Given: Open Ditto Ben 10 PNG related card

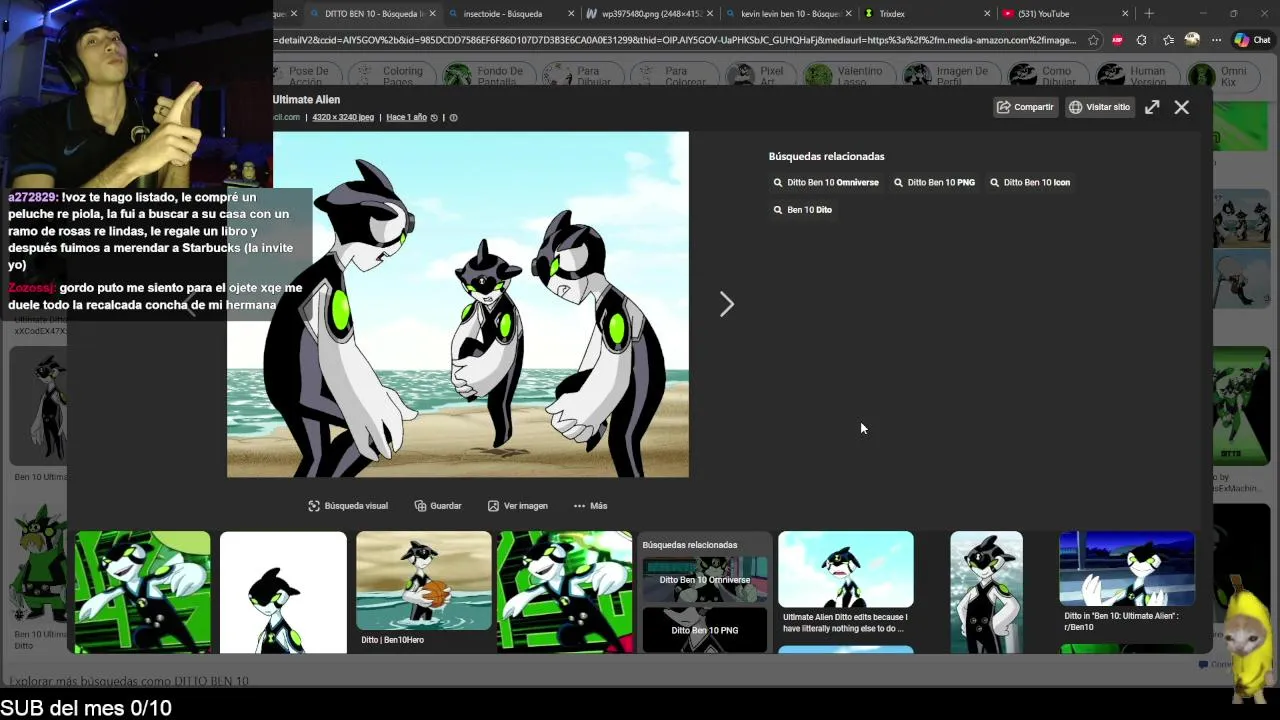Looking at the screenshot, I should coord(705,630).
